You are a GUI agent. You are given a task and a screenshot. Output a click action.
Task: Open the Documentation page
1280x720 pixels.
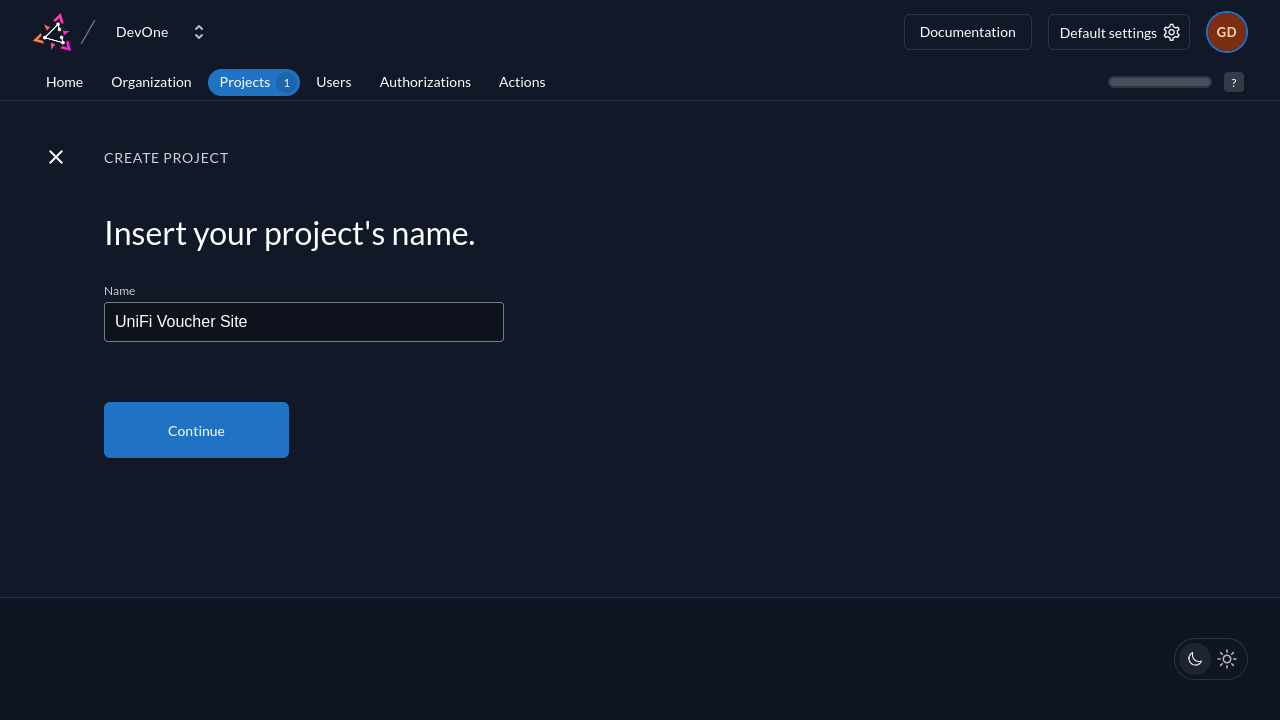click(x=967, y=32)
